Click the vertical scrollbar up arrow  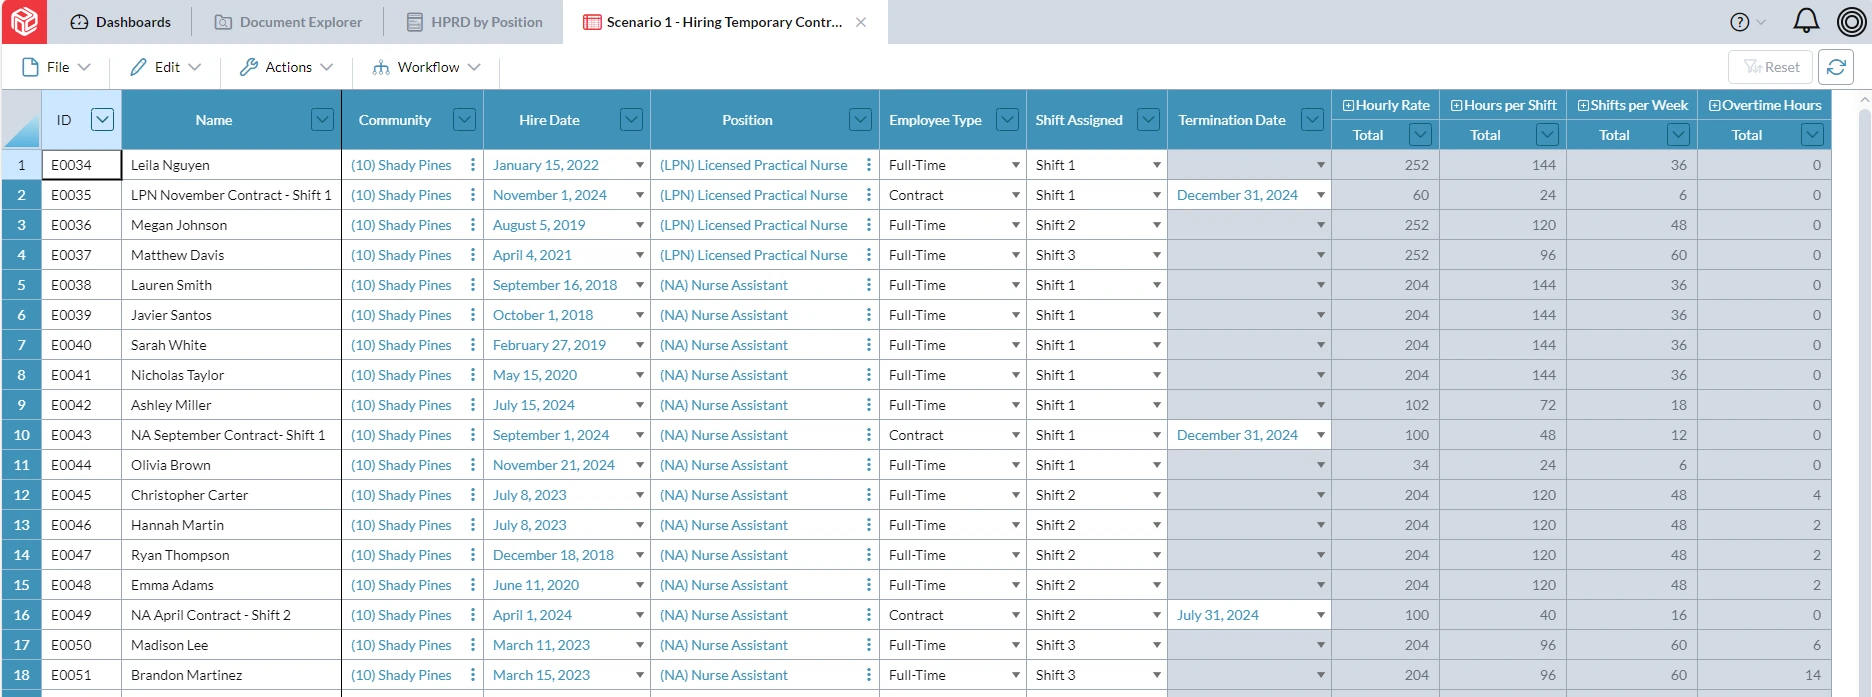[x=1864, y=99]
